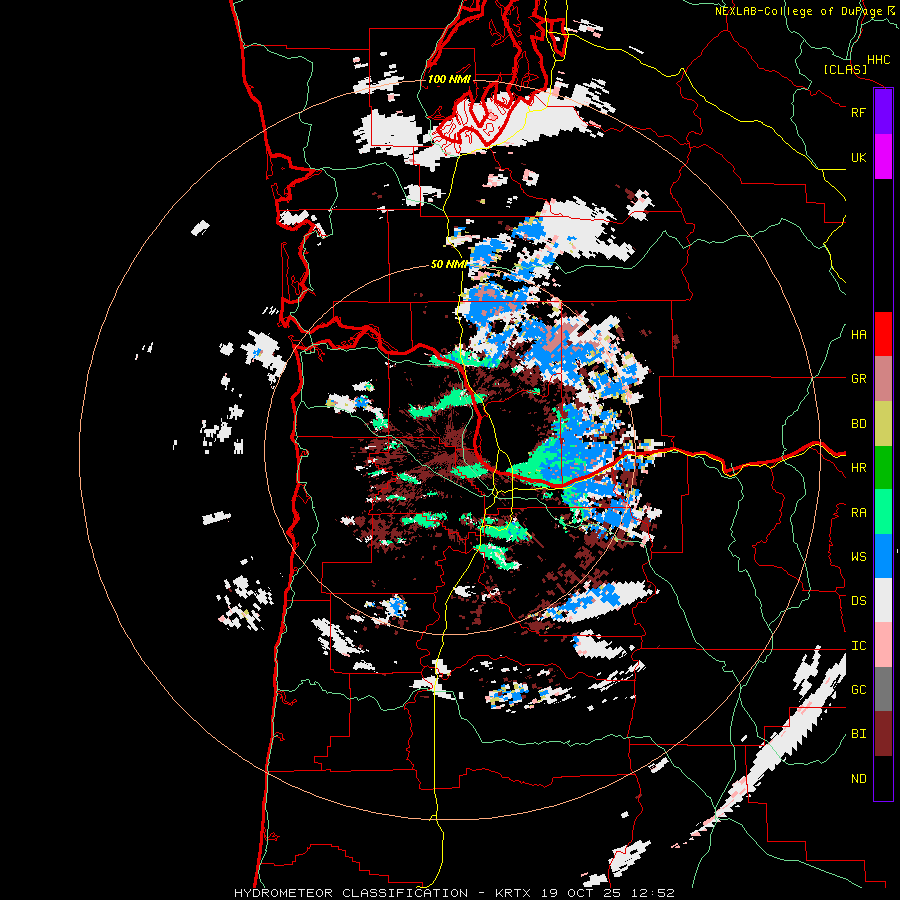Click the purple RF color swatch in legend
Screen dimensions: 900x900
(883, 112)
